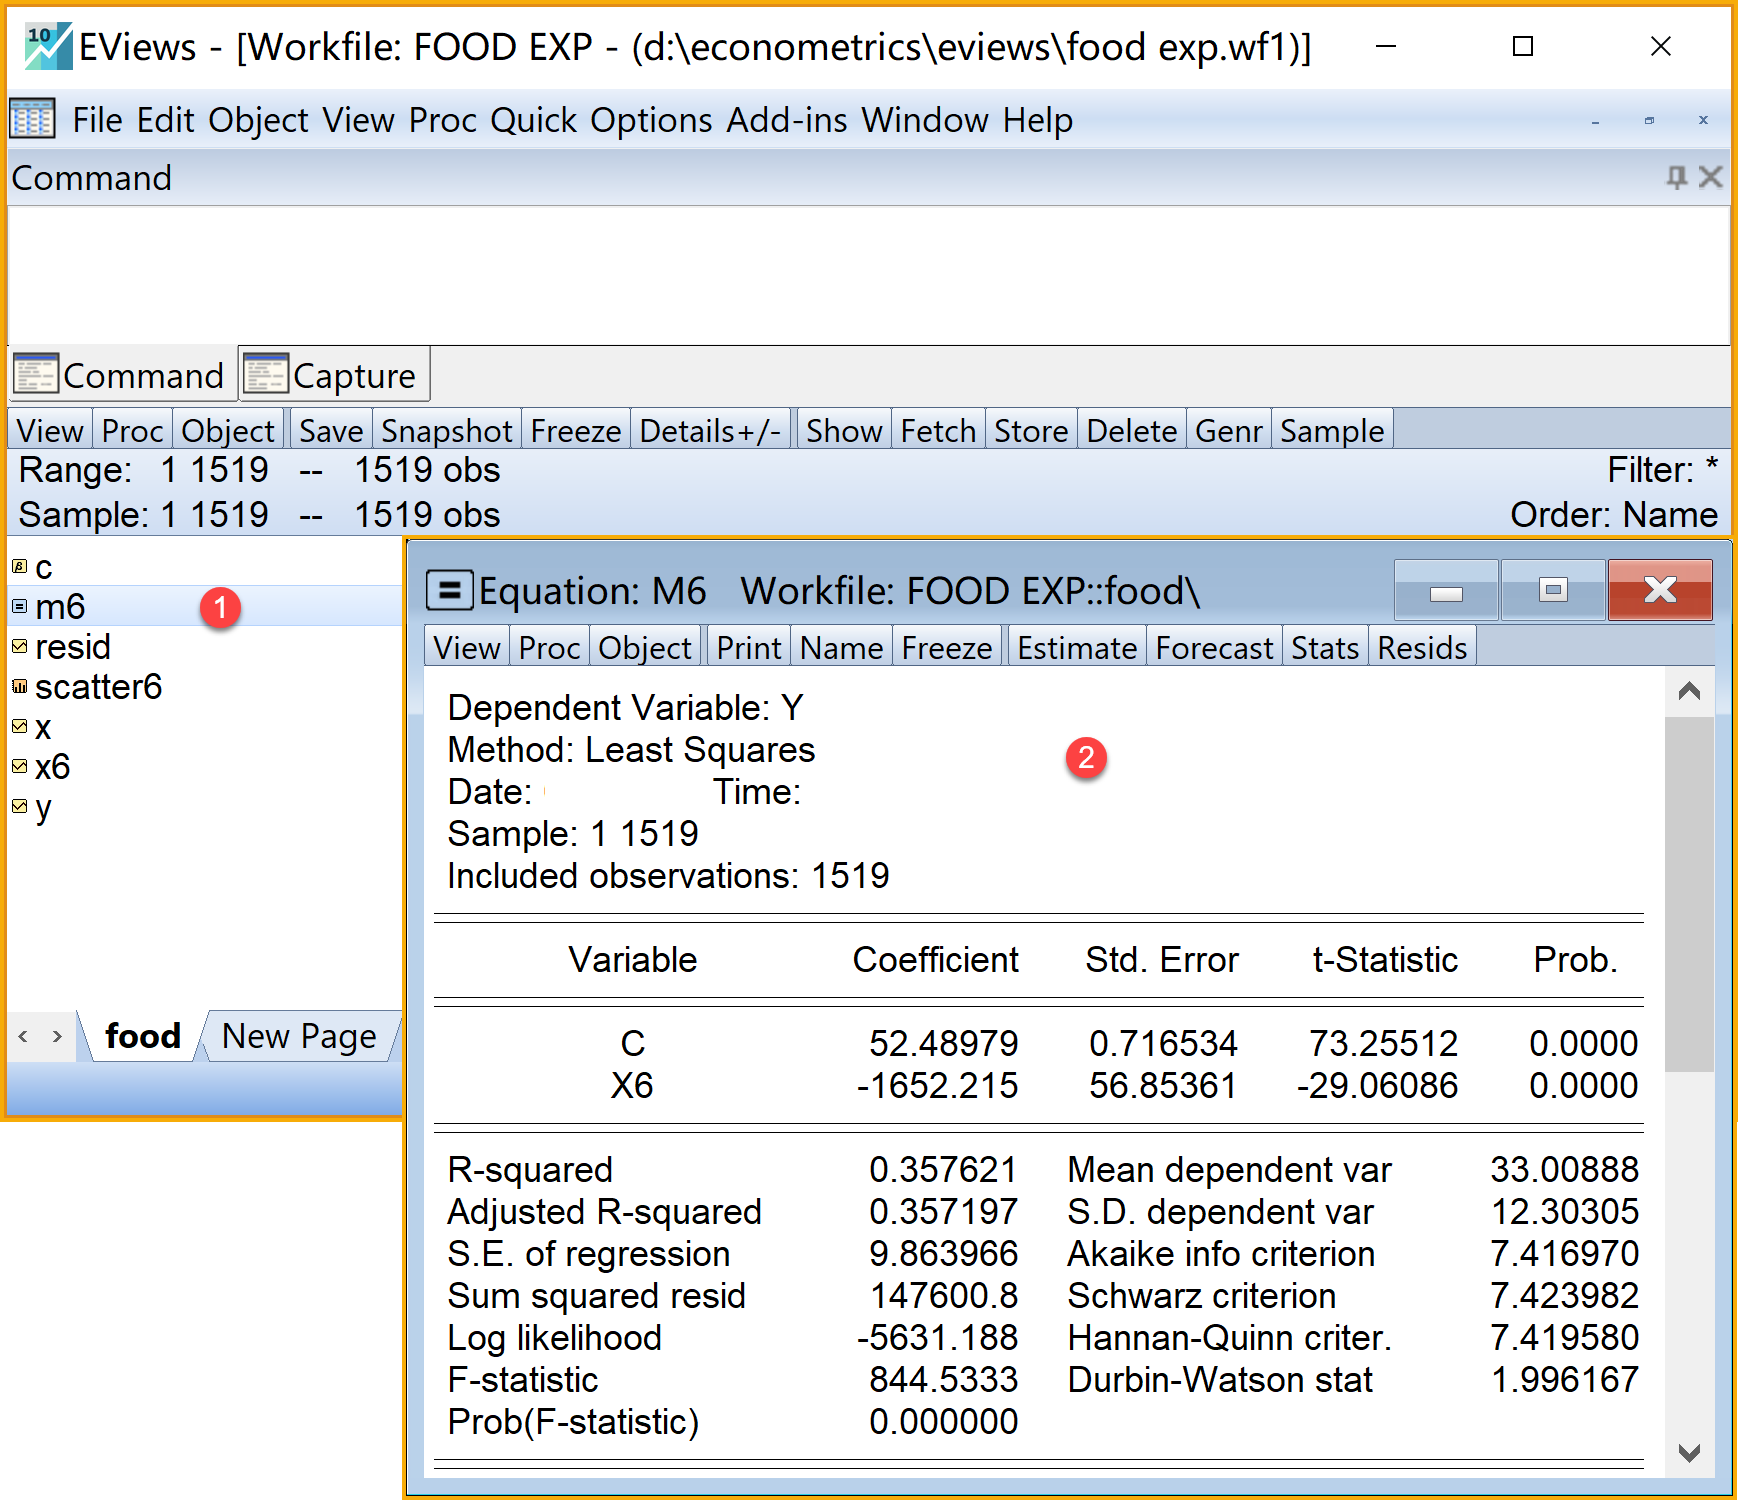The width and height of the screenshot is (1738, 1500).
Task: Click the Estimate button in equation window
Action: [1076, 648]
